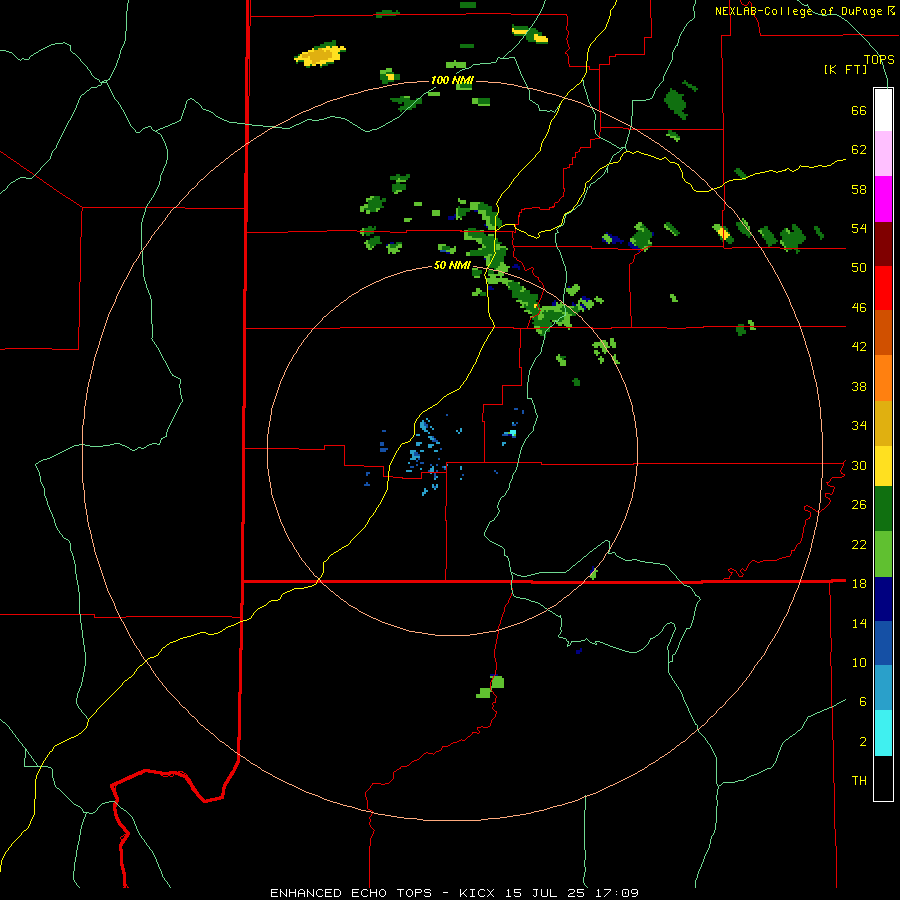900x900 pixels.
Task: Click the 30 legend value
Action: click(859, 465)
